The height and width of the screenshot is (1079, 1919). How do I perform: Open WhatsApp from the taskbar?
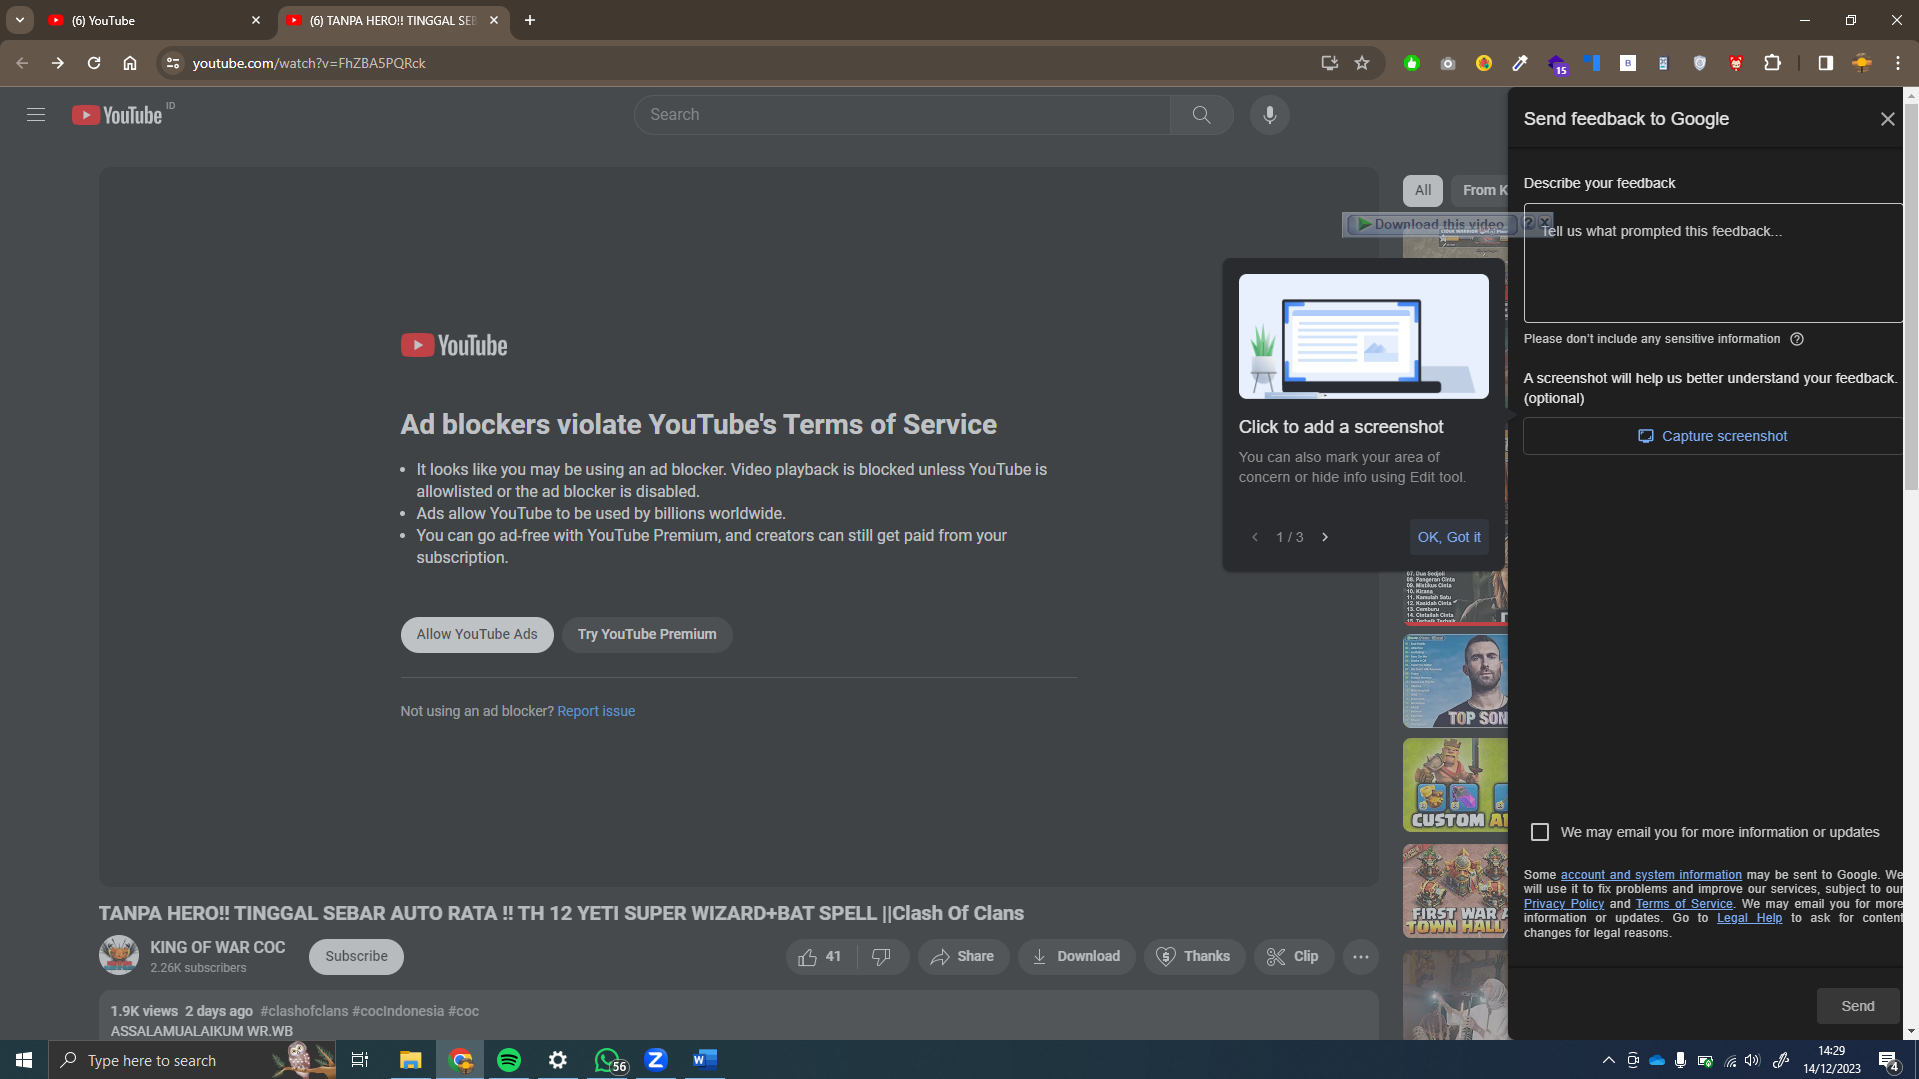click(607, 1060)
